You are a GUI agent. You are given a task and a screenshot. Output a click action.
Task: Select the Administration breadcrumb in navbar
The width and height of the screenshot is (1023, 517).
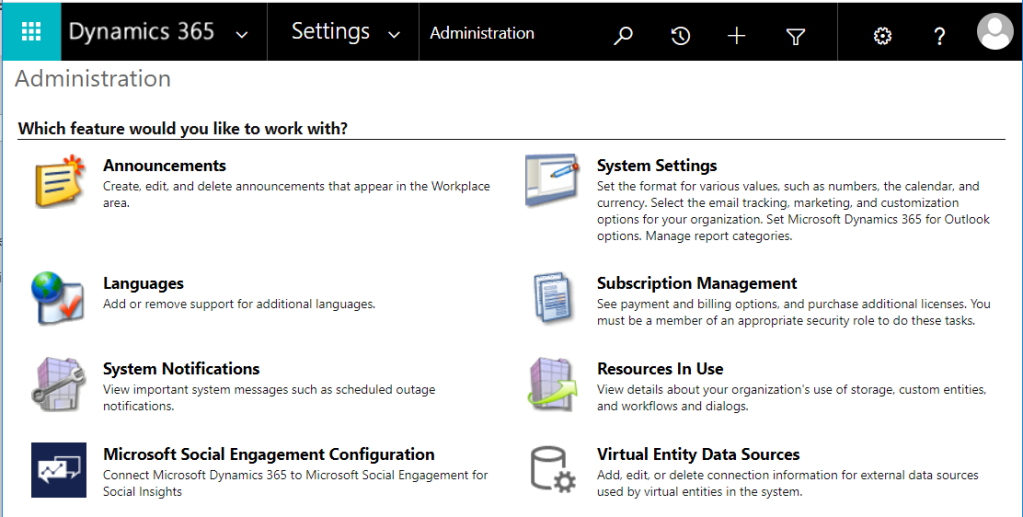(x=482, y=33)
